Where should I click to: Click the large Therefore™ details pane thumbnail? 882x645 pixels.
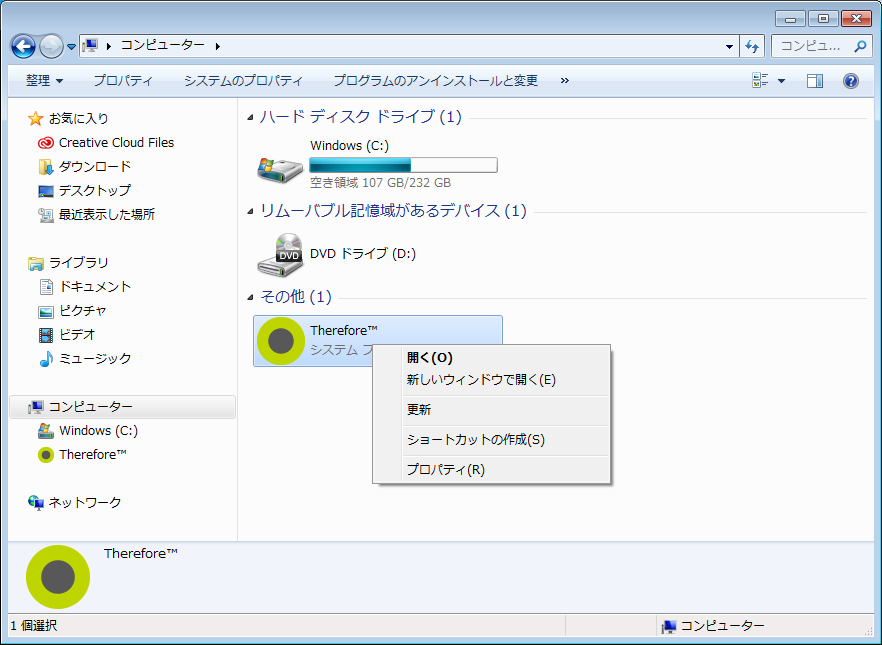[x=58, y=577]
